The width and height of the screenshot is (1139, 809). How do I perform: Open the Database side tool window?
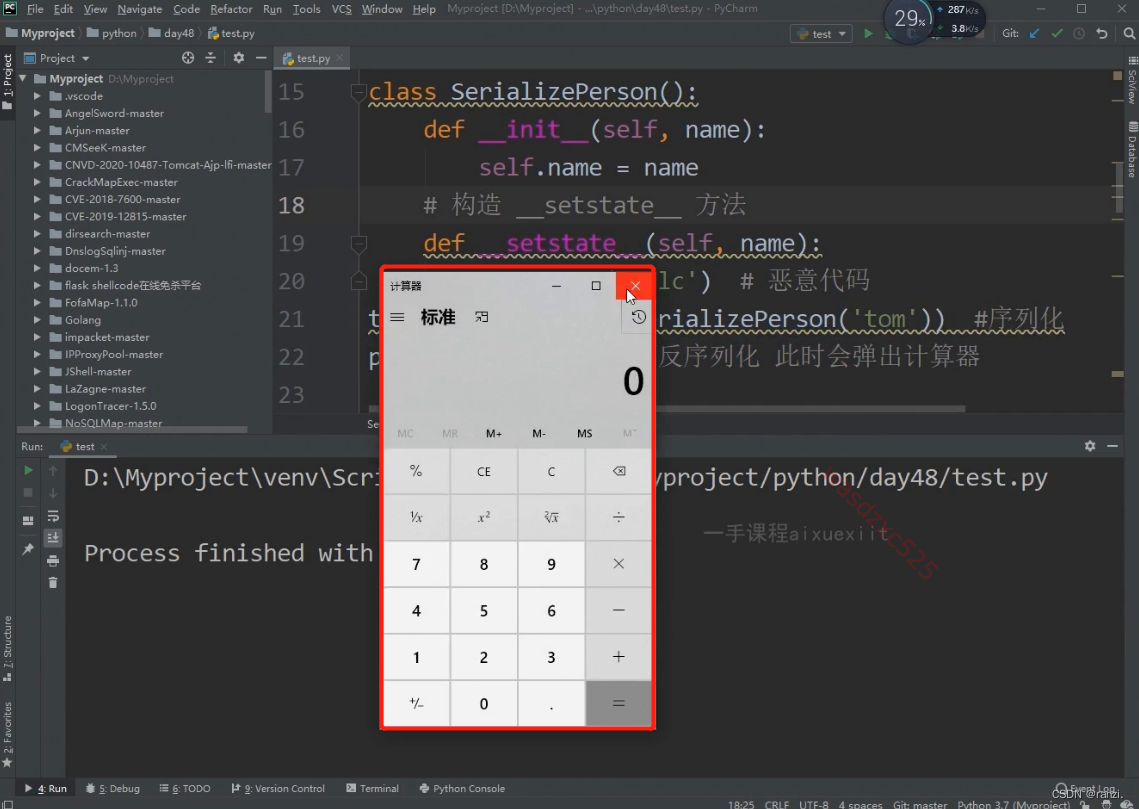[1132, 149]
